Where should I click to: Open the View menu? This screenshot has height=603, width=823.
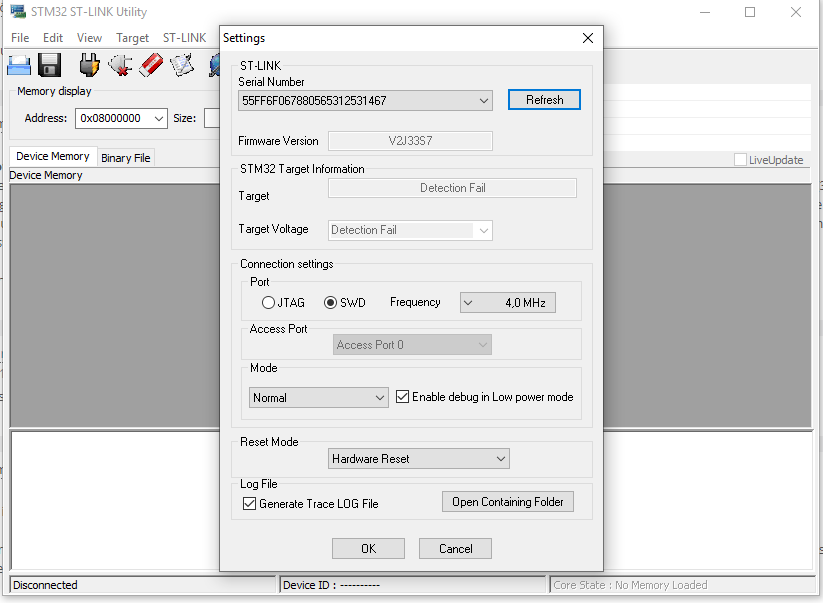89,38
